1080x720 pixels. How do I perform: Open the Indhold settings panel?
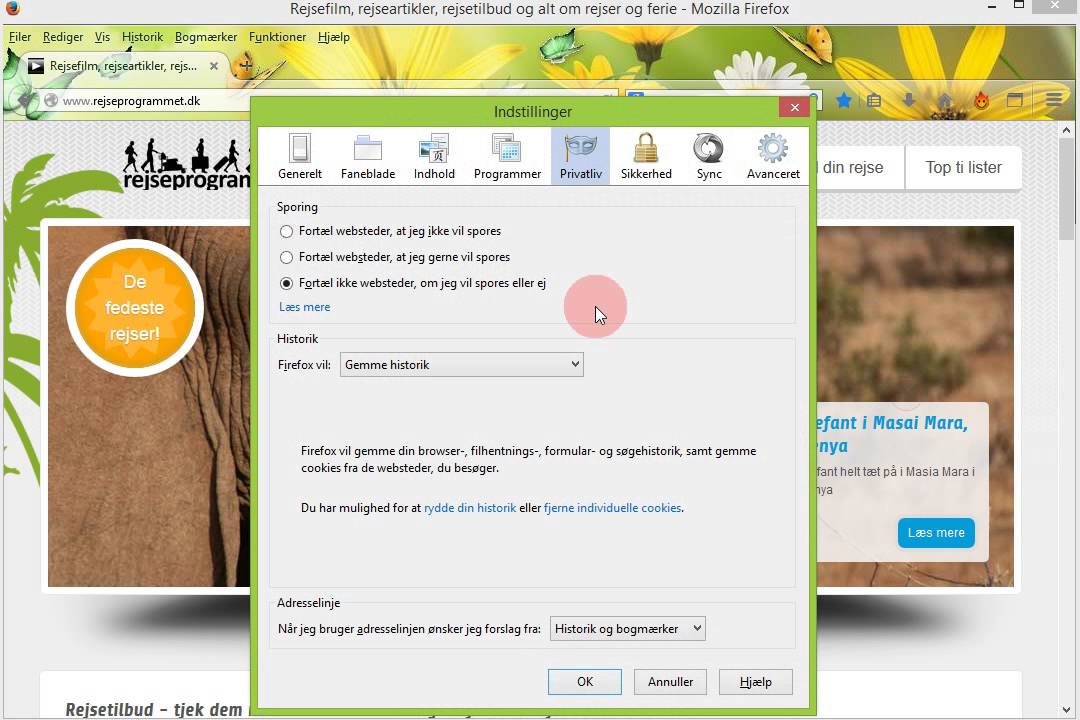click(x=434, y=156)
